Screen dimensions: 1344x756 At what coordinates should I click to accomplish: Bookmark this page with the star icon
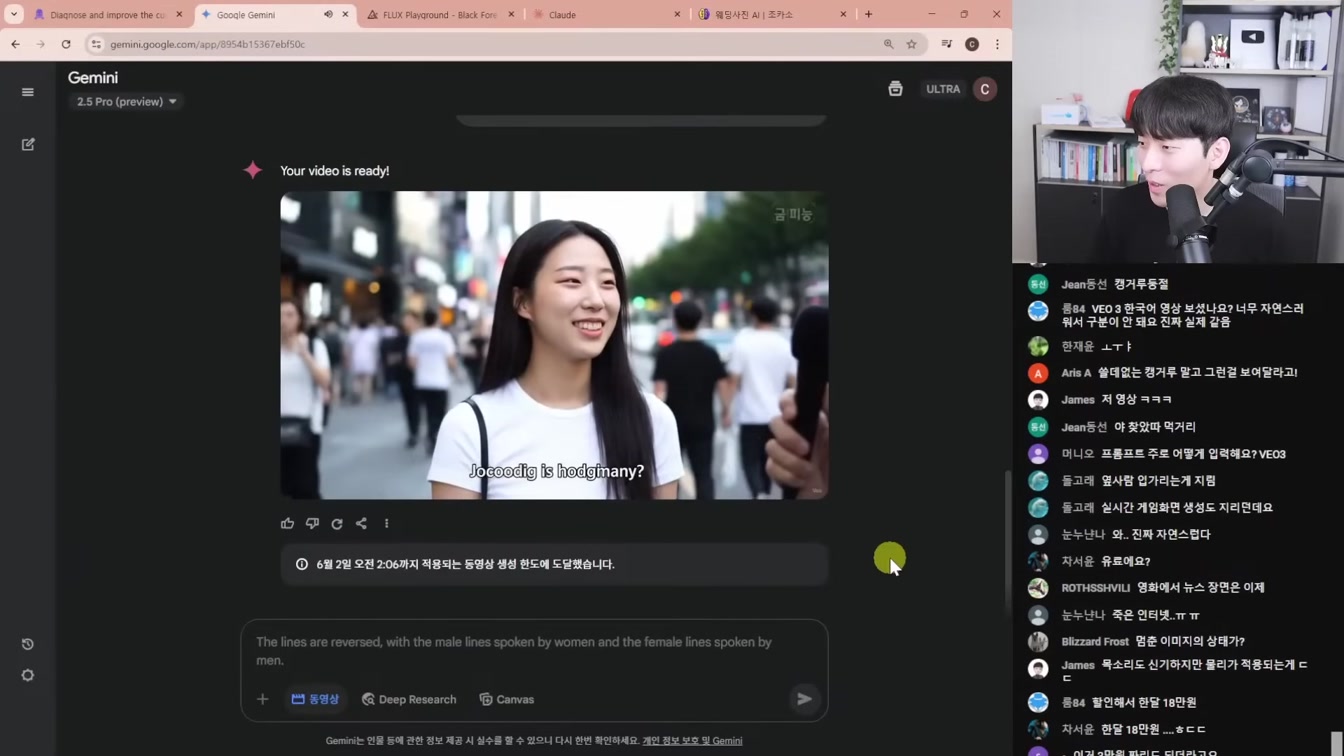point(912,44)
